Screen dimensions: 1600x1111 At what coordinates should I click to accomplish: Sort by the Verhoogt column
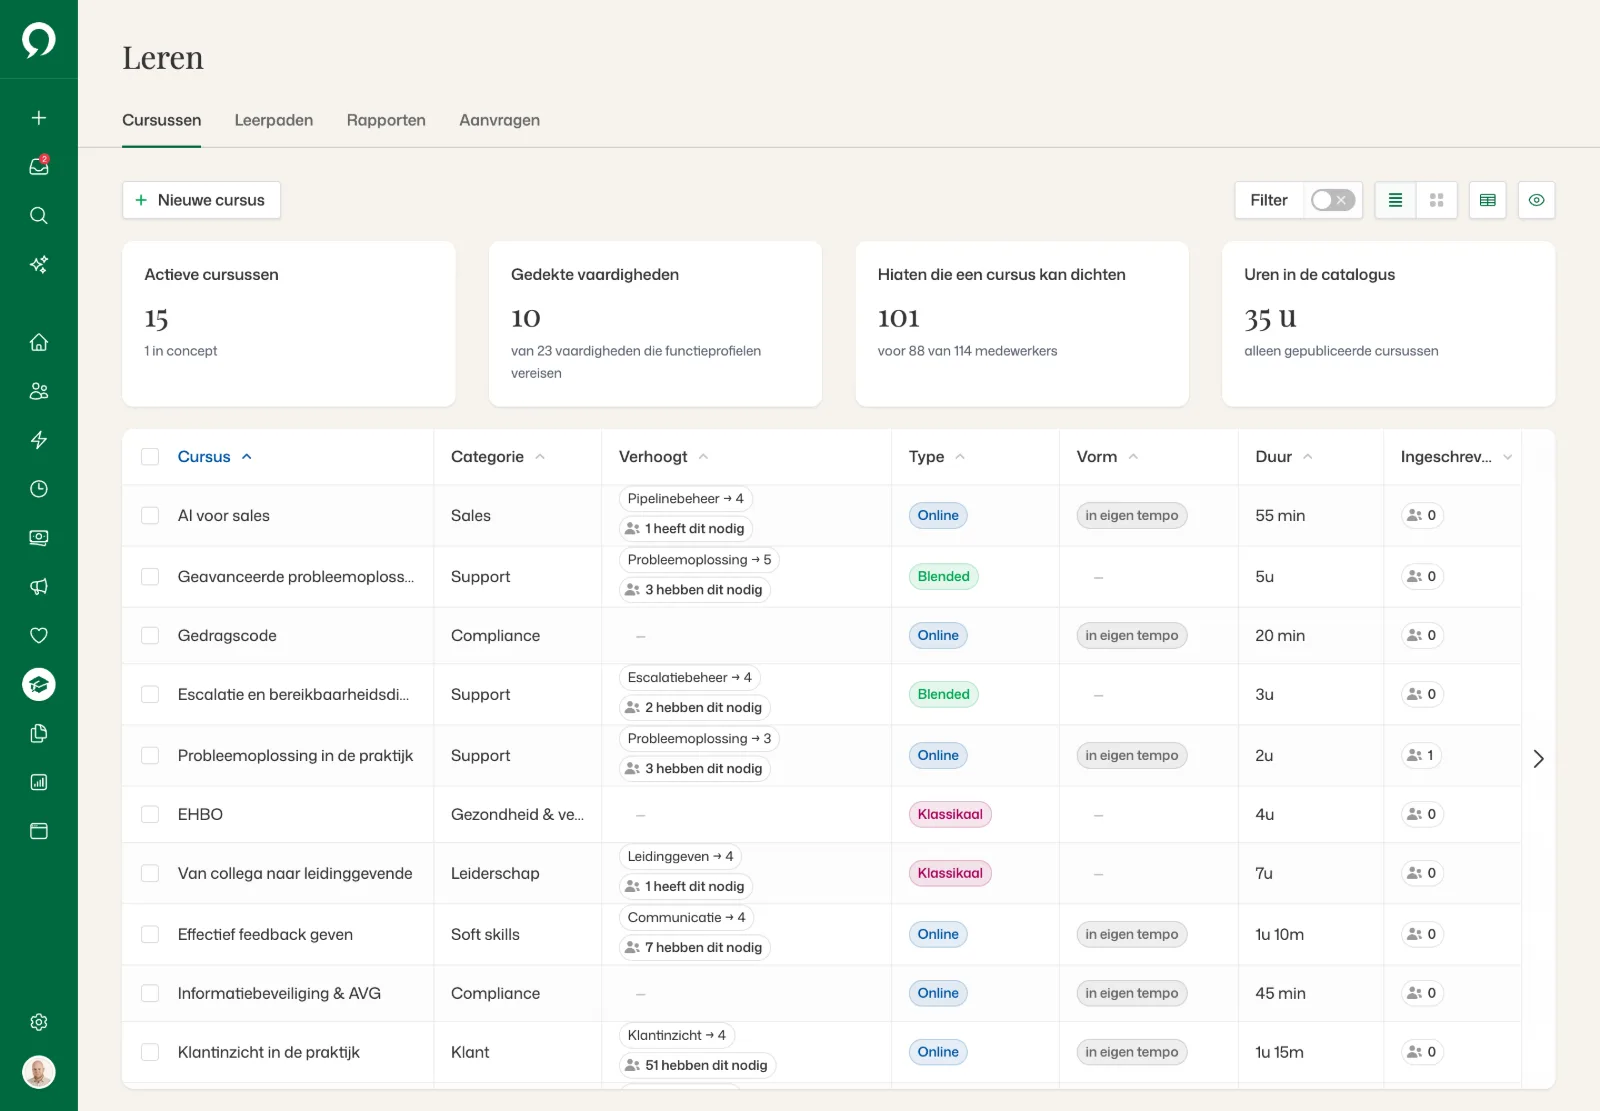click(663, 457)
